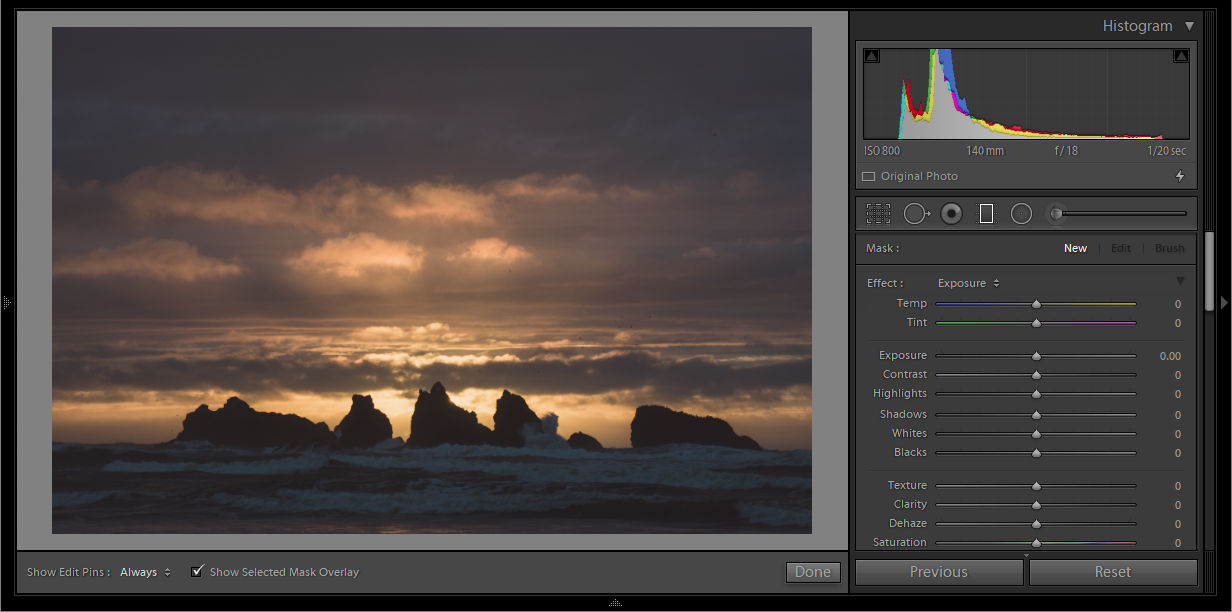Uncheck Show Selected Mask Overlay
This screenshot has width=1232, height=612.
(x=198, y=571)
